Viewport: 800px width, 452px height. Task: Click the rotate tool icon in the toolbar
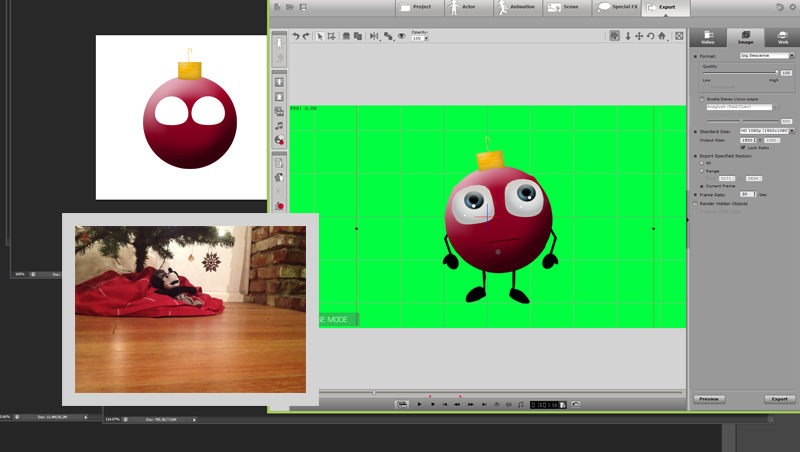[650, 36]
